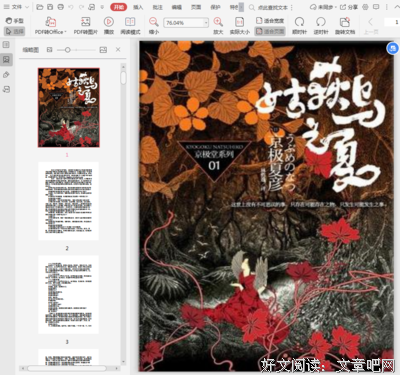Viewport: 400px width, 375px height.
Task: Click the hamburger menu icon beside 文件
Action: tap(6, 7)
